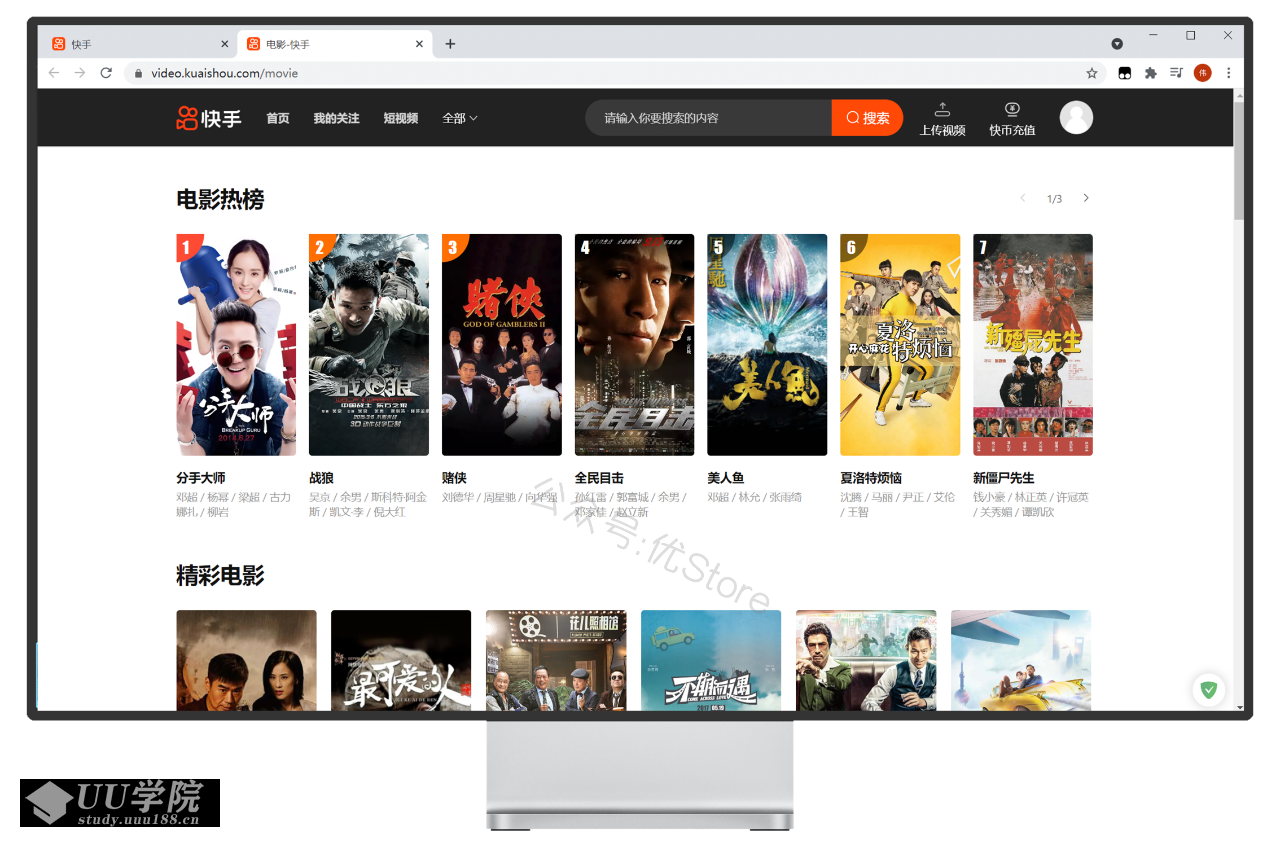Click the Kuaishou logo in header
This screenshot has width=1280, height=847.
point(209,118)
